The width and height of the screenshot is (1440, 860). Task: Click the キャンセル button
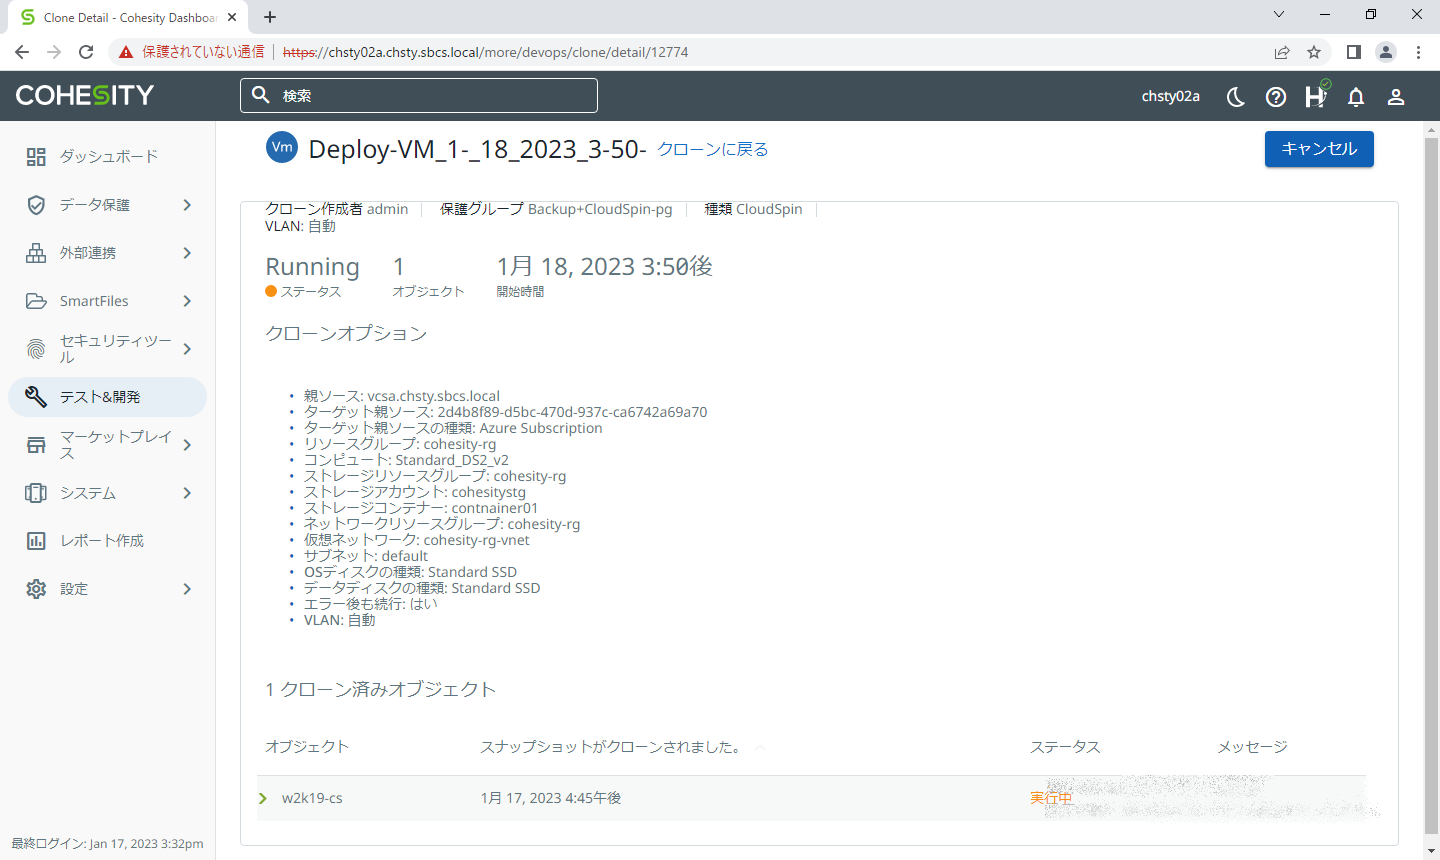click(x=1319, y=149)
